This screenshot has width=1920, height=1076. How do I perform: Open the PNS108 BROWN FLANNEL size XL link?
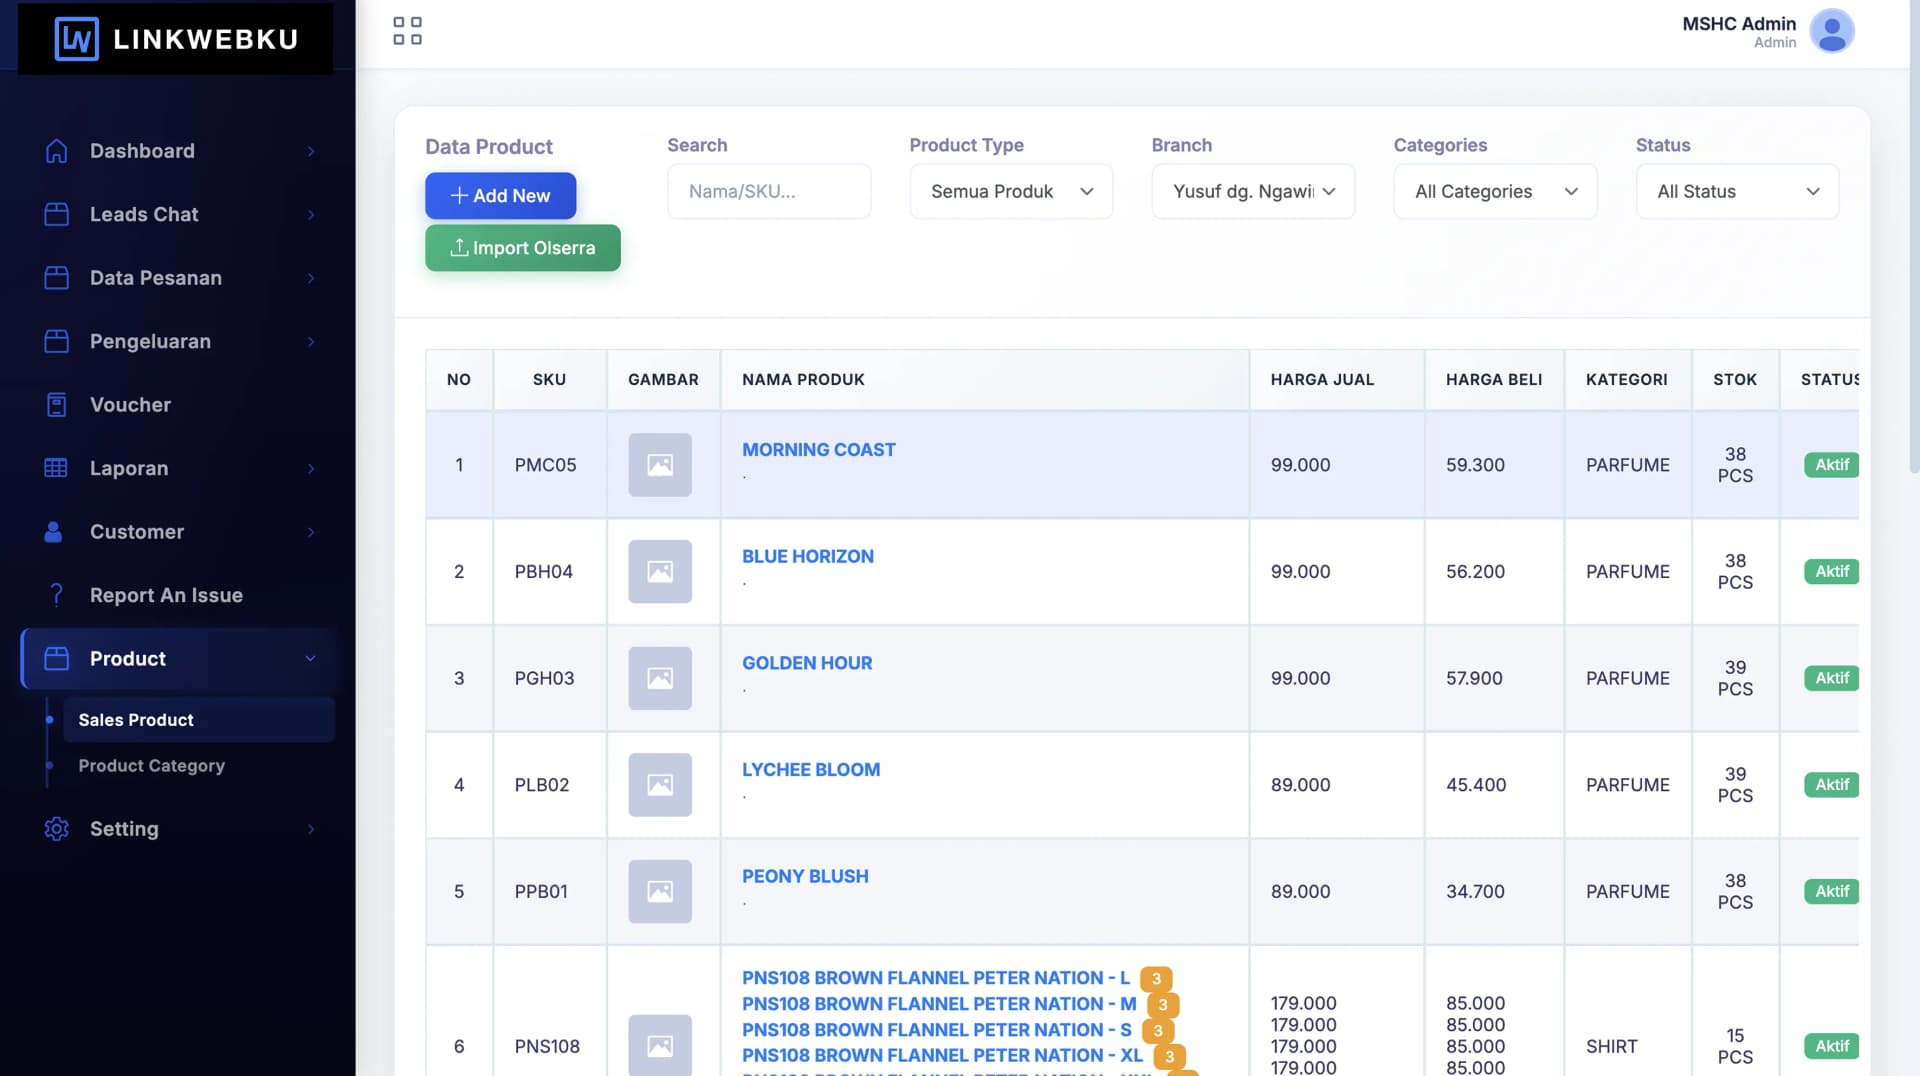point(942,1055)
